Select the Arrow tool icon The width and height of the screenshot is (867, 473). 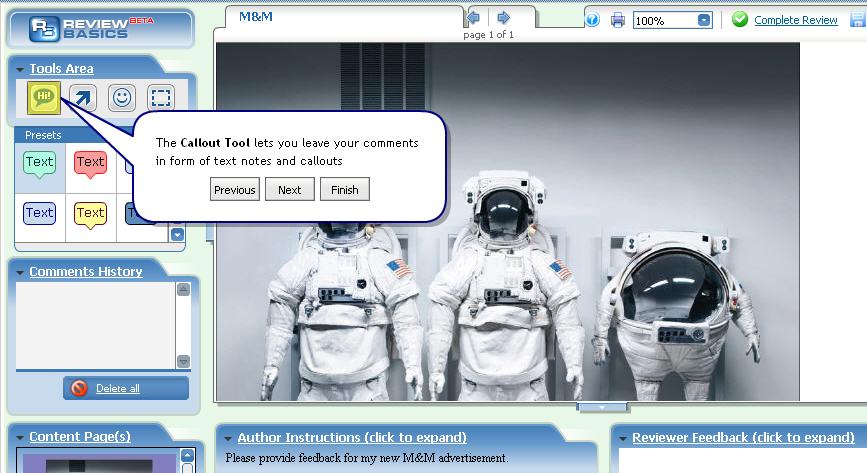(x=82, y=98)
